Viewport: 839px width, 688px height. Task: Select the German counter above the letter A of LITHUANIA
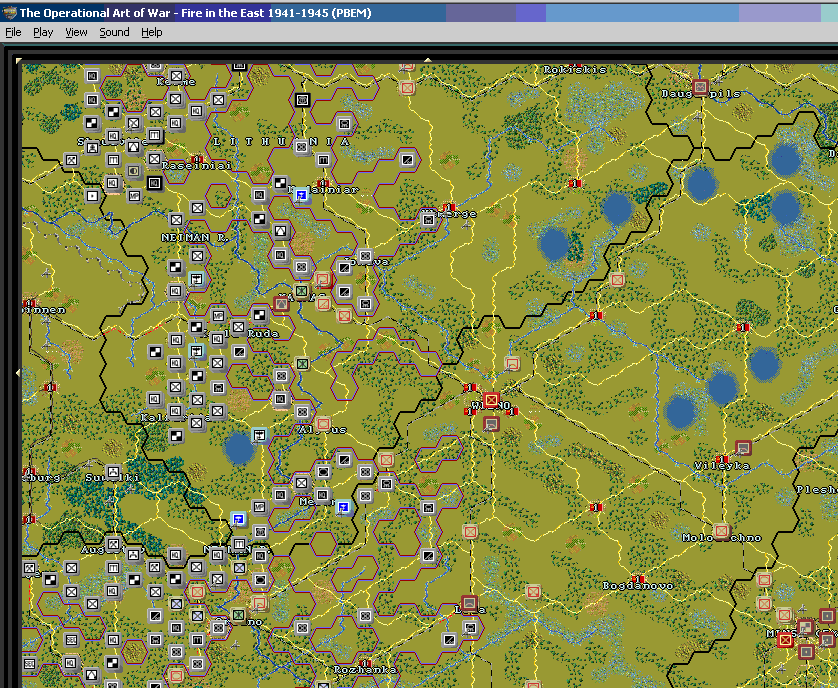(x=344, y=124)
